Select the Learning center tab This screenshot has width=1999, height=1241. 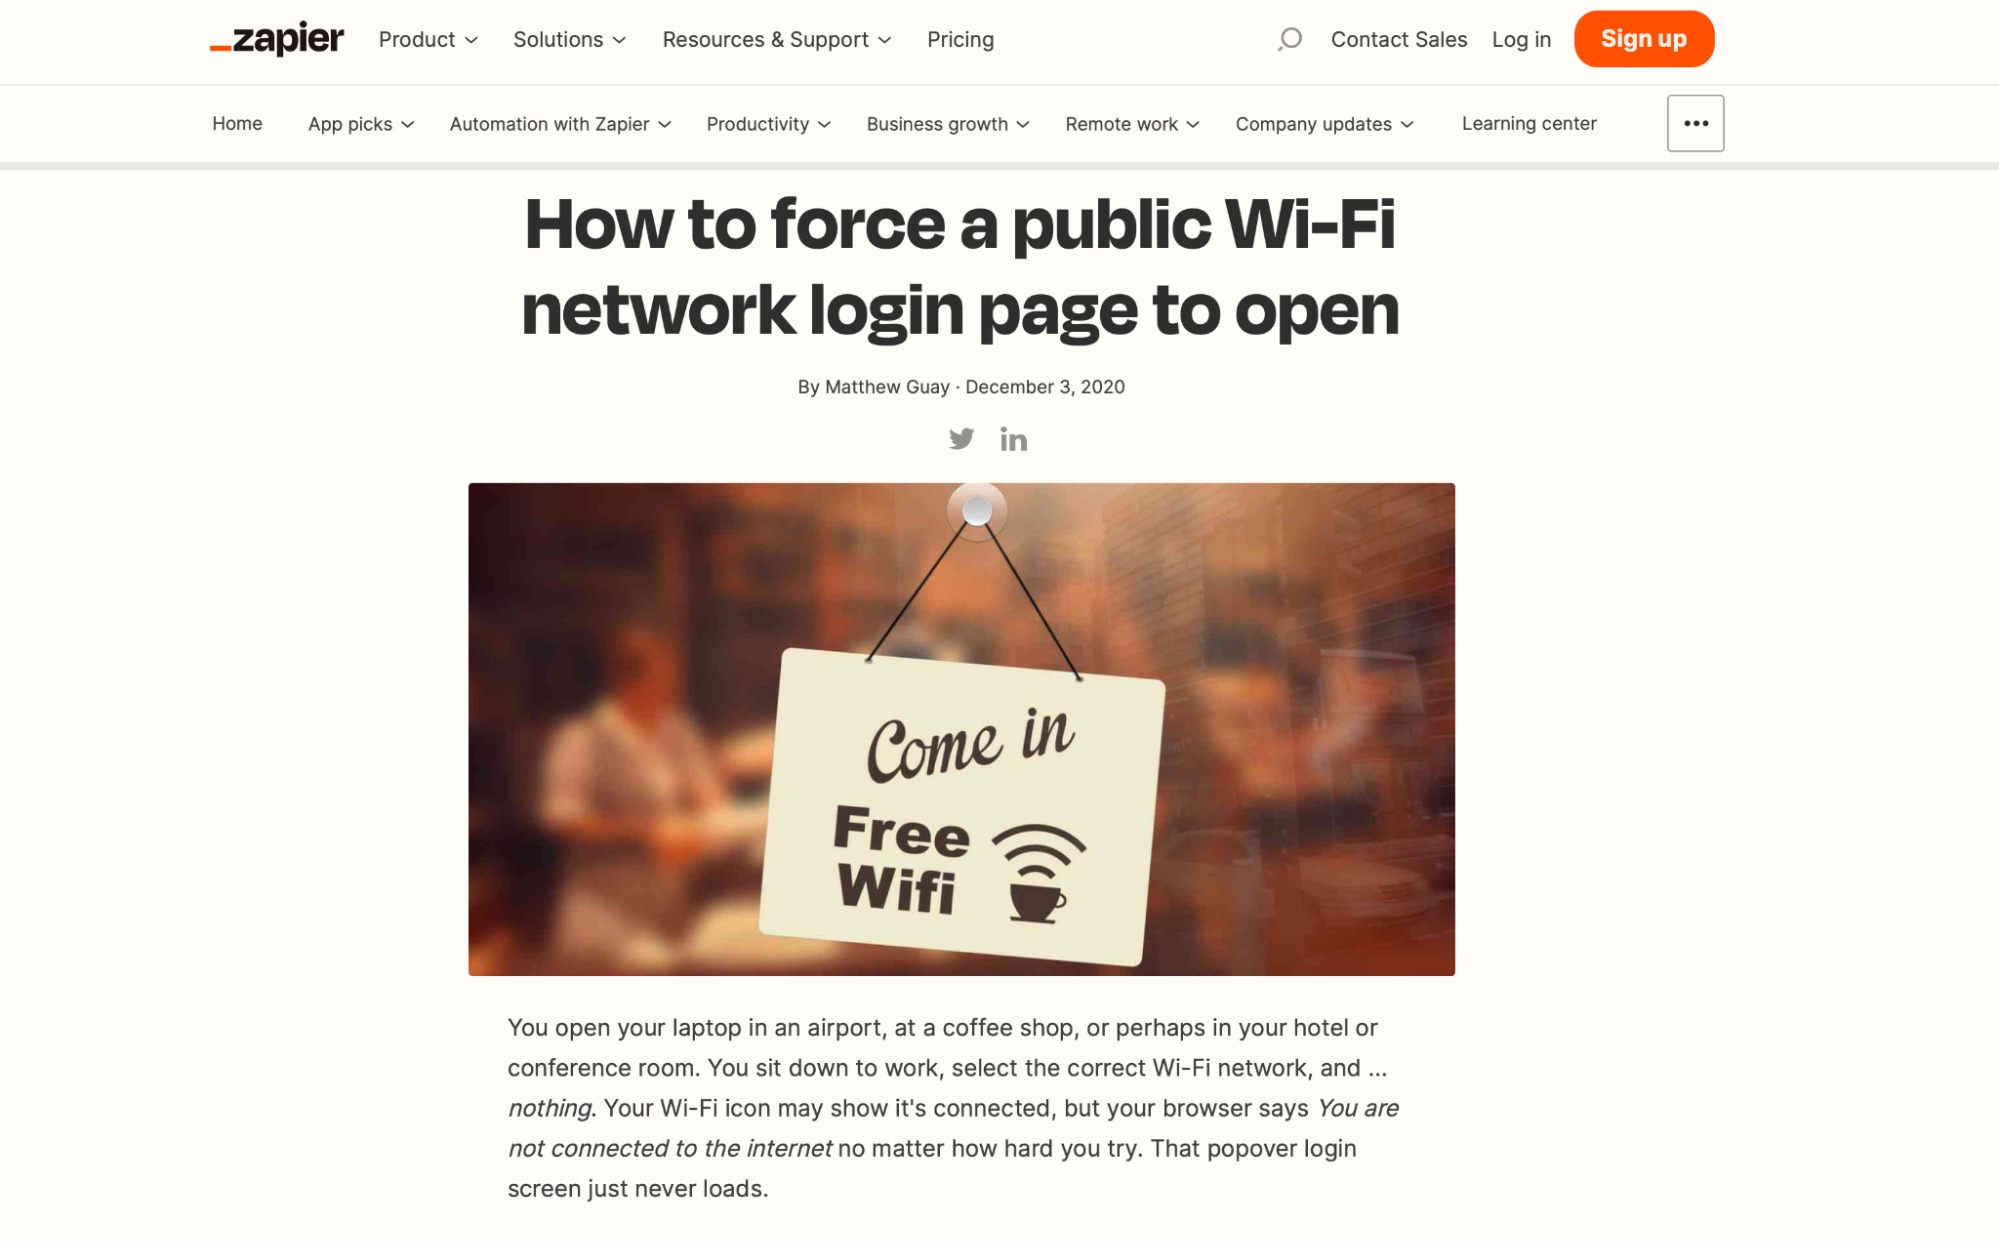tap(1529, 123)
